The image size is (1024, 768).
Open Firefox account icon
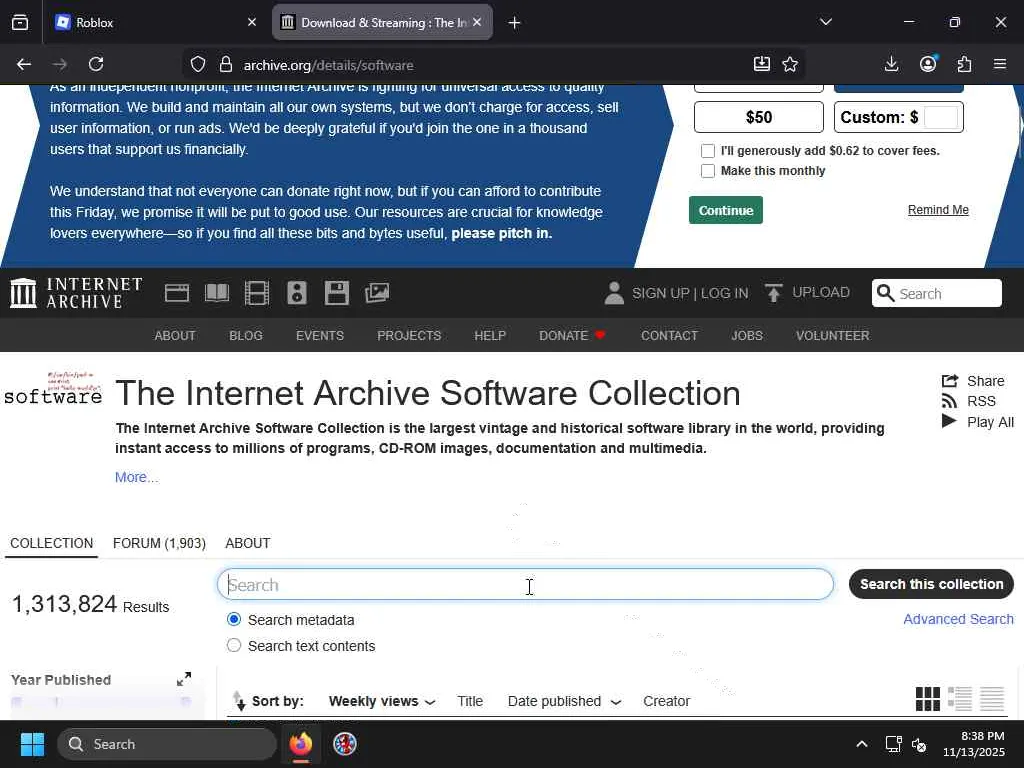(928, 63)
